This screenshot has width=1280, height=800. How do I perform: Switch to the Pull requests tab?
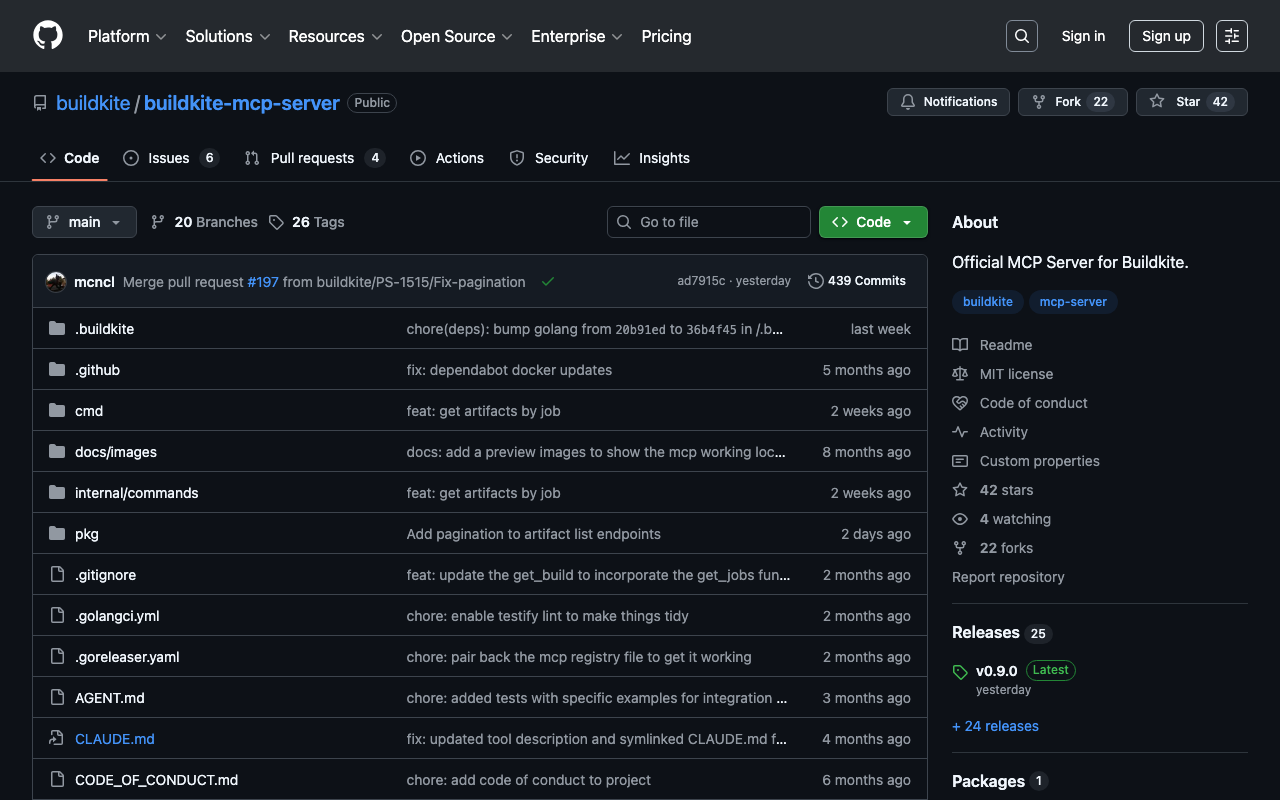click(313, 158)
